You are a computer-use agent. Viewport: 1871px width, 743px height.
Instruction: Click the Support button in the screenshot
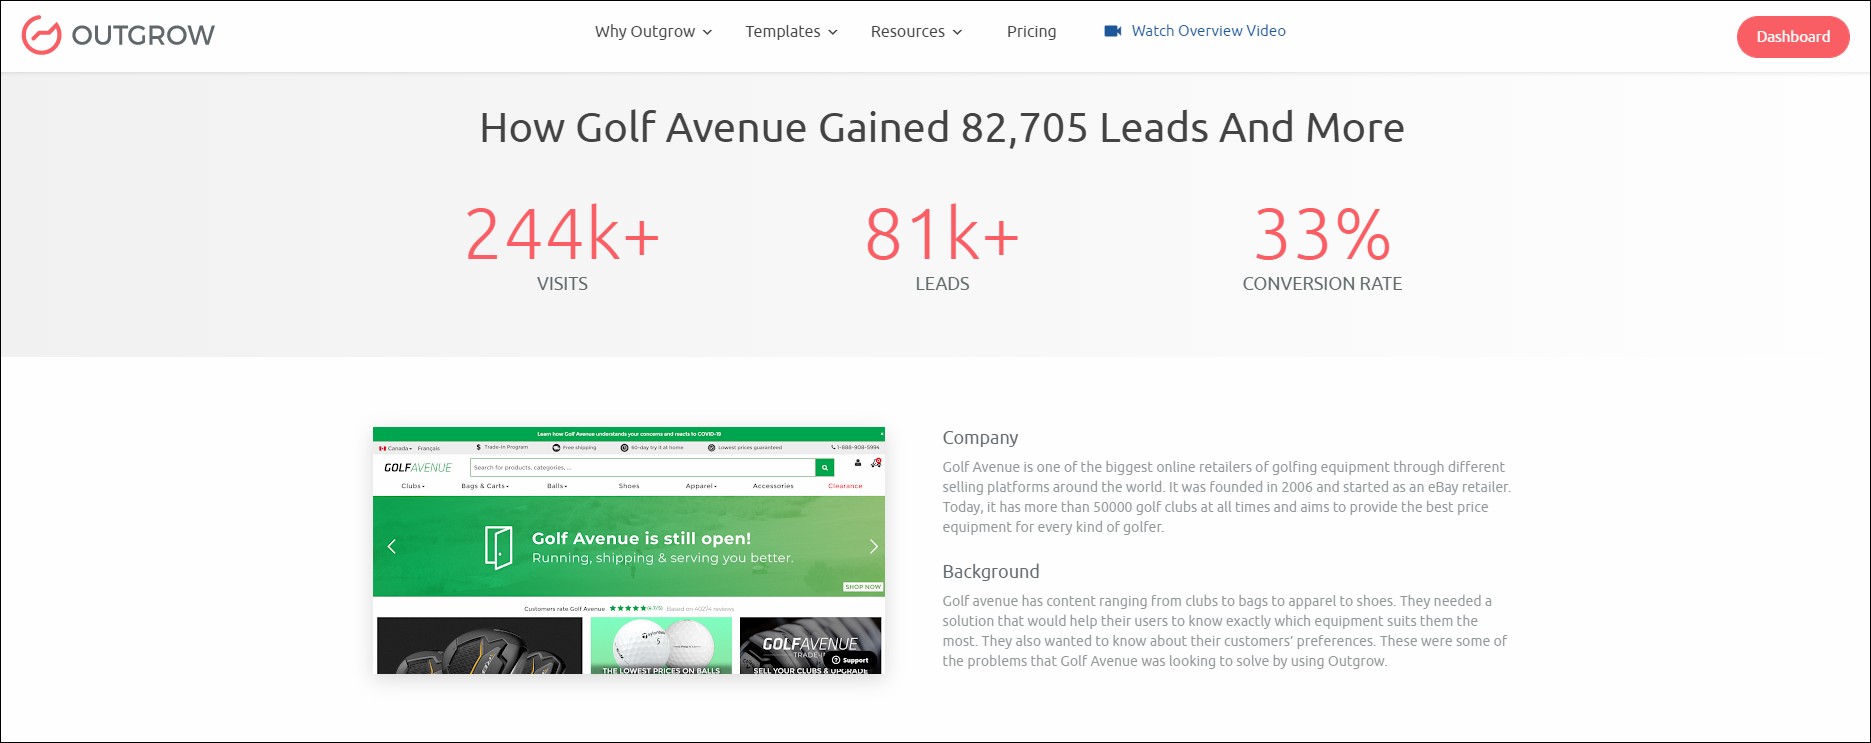(850, 660)
